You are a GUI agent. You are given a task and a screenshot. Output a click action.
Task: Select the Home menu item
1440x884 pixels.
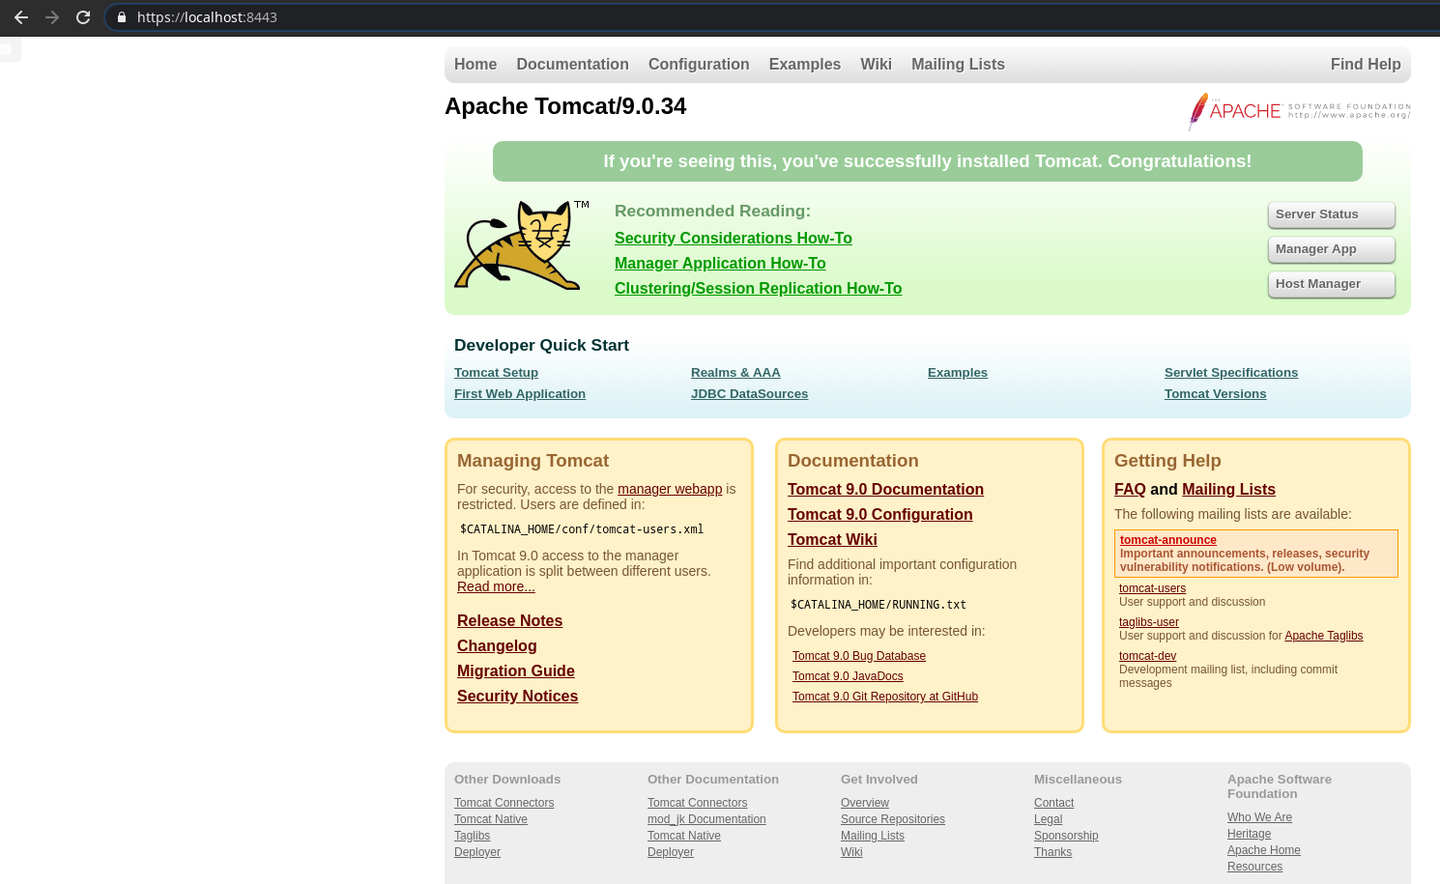click(475, 64)
